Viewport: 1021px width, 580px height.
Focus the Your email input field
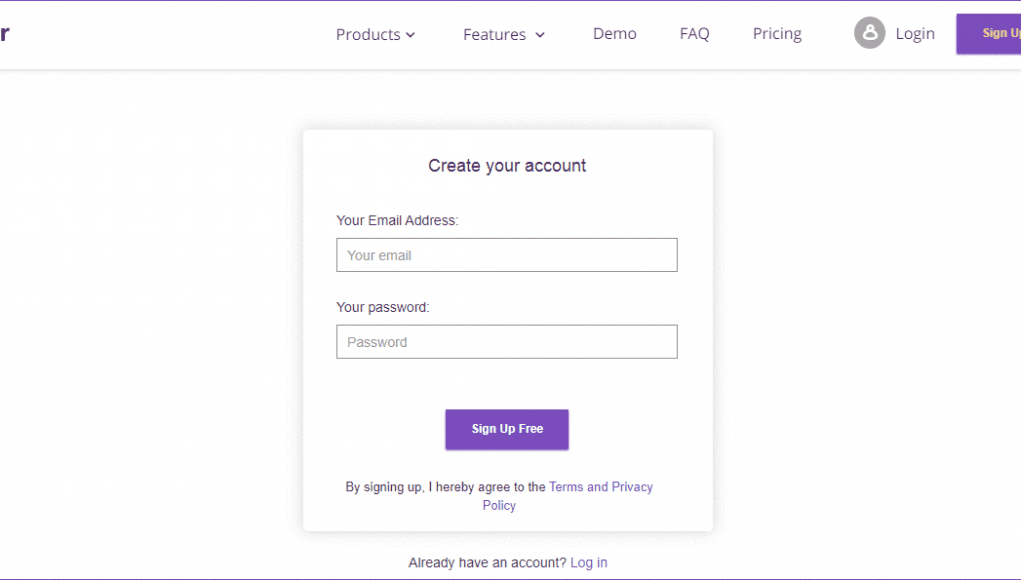(507, 255)
